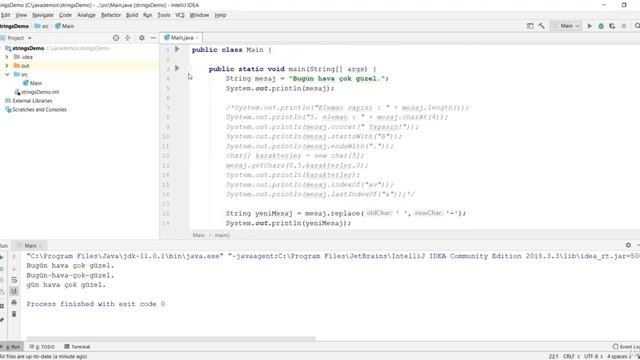This screenshot has width=640, height=360.
Task: Open the Window menu
Action: point(199,15)
